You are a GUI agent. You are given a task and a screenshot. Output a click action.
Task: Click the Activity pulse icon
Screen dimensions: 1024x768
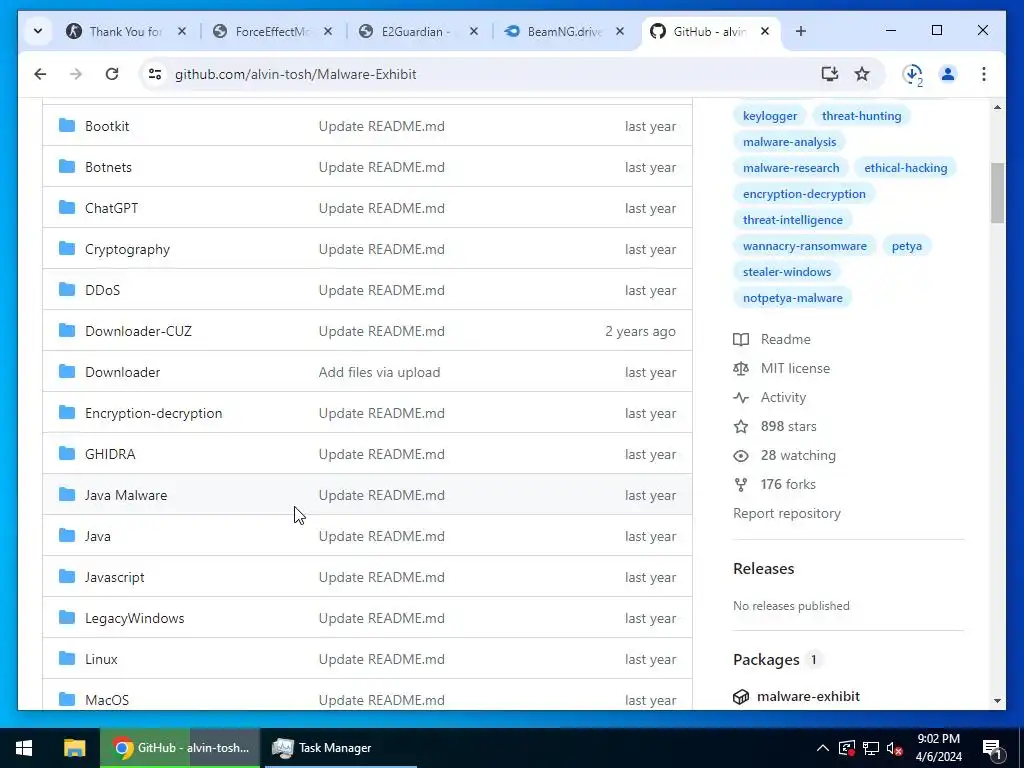coord(741,397)
